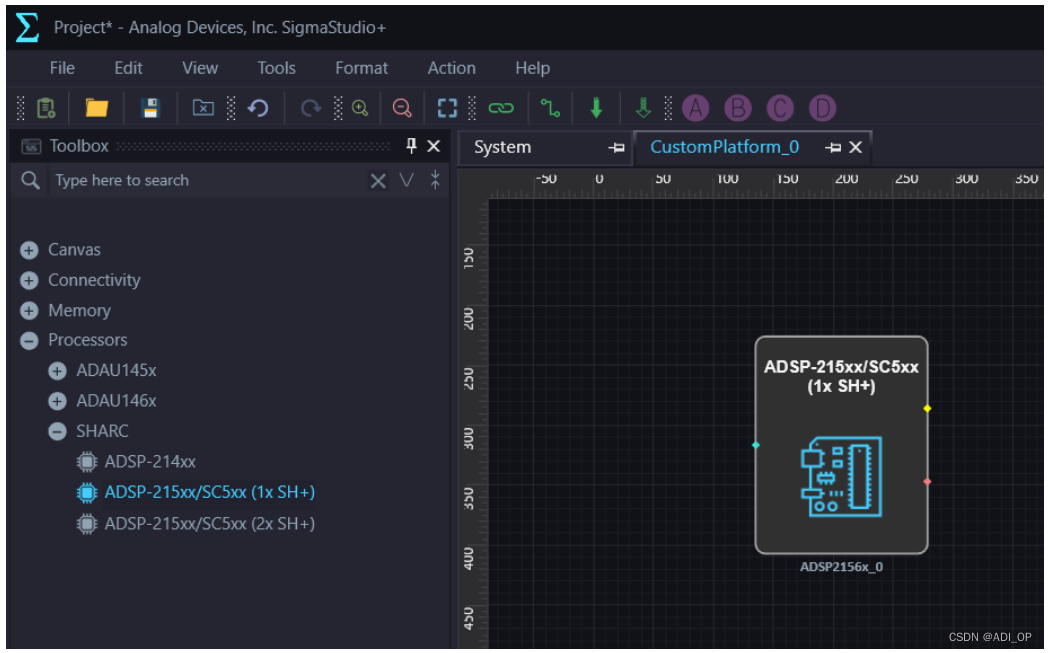This screenshot has width=1048, height=653.
Task: Collapse the Processors category
Action: [29, 341]
